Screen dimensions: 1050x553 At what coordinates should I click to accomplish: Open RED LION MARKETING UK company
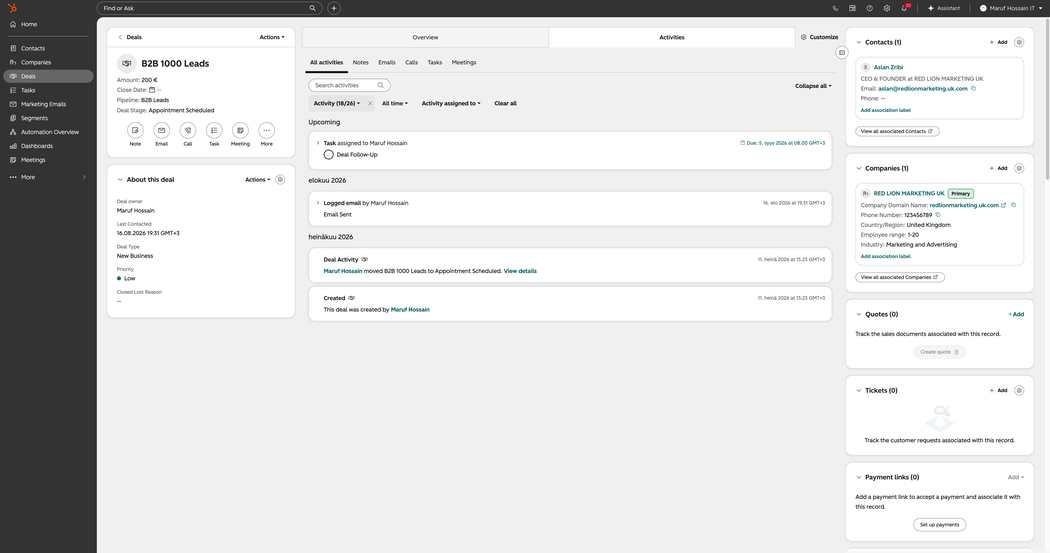[x=909, y=193]
